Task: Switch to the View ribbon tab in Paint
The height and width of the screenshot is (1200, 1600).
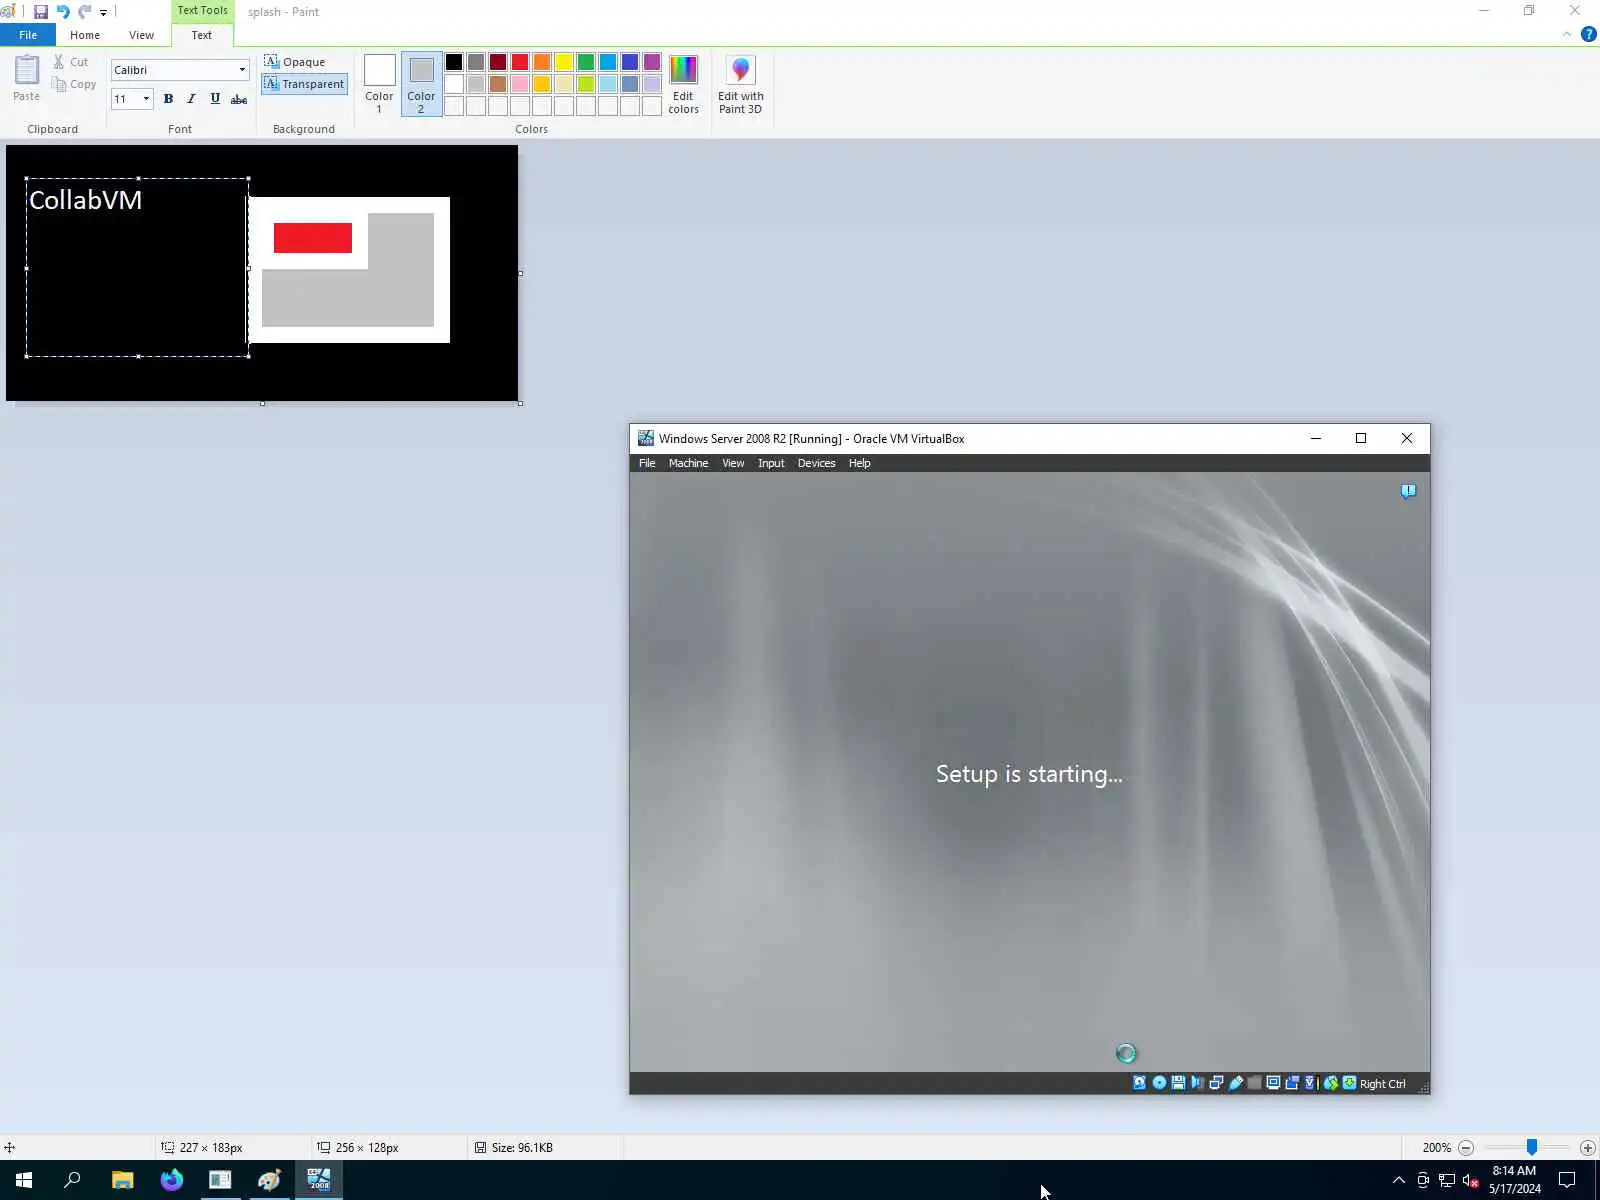Action: coord(141,35)
